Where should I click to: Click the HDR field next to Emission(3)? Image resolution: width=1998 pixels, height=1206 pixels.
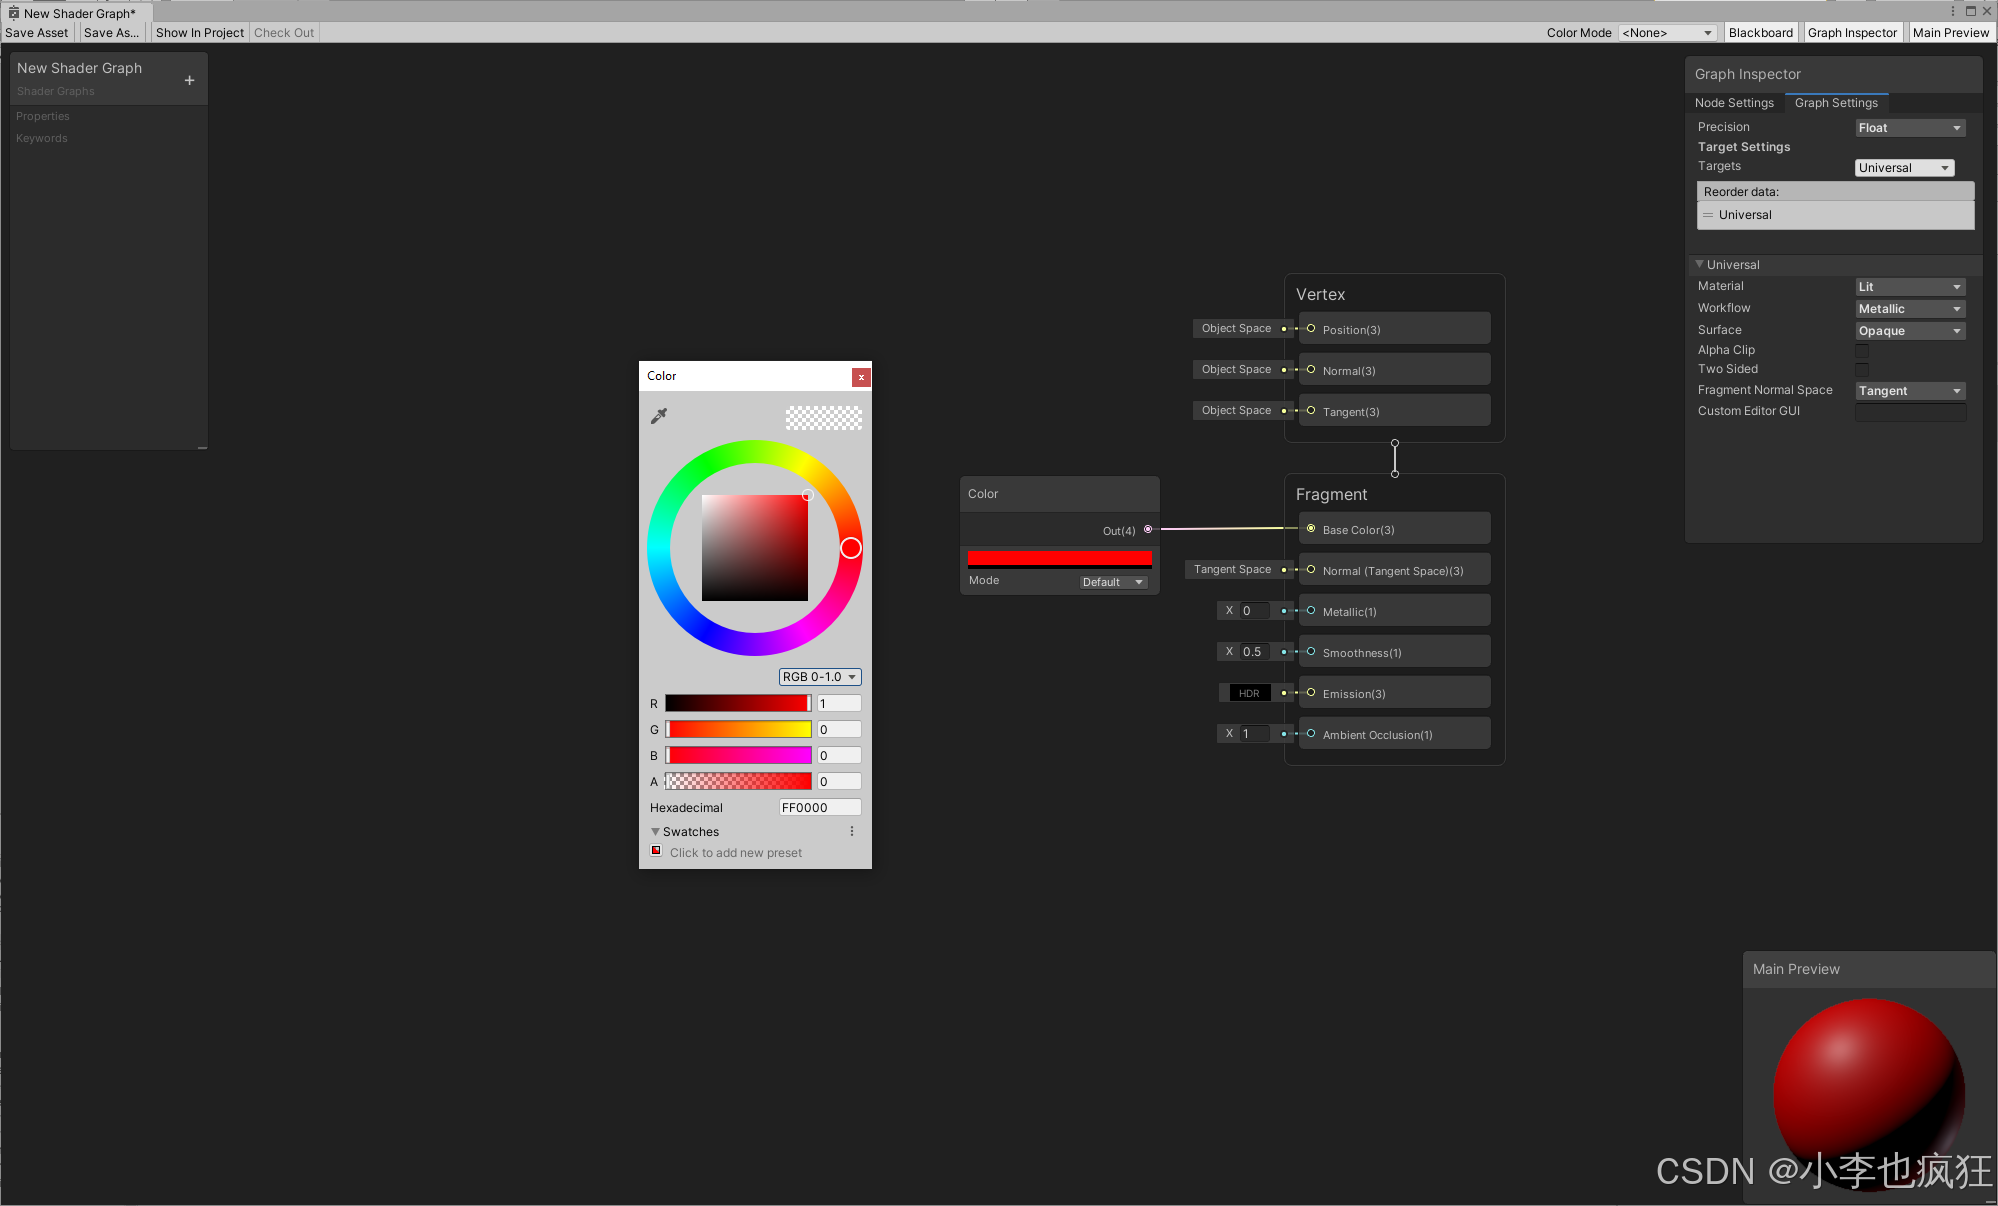pos(1249,692)
